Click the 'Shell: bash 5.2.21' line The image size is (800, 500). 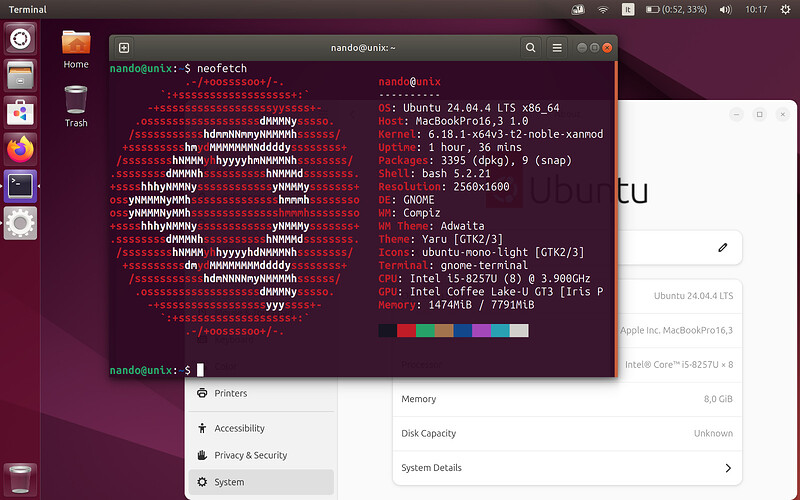[434, 173]
